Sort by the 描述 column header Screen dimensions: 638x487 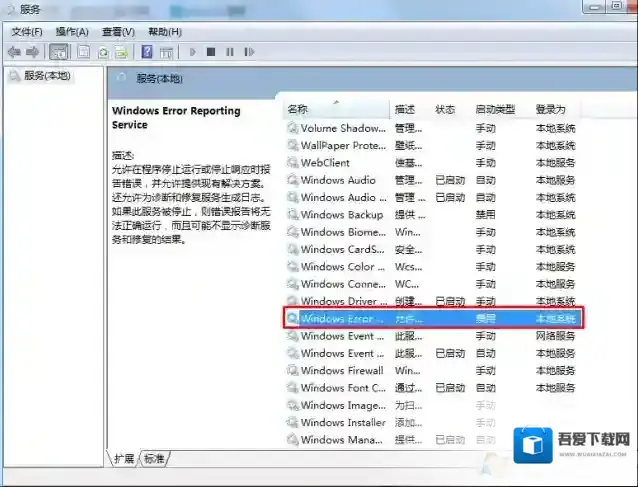click(405, 109)
